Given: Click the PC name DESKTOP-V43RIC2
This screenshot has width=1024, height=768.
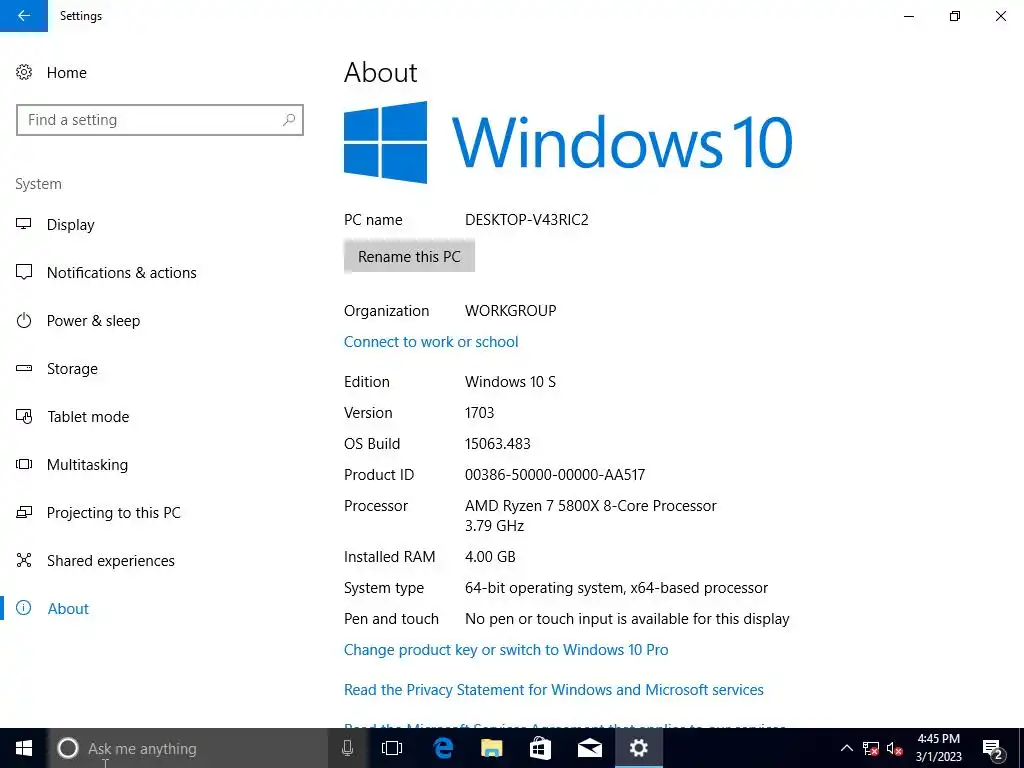Looking at the screenshot, I should click(x=526, y=220).
